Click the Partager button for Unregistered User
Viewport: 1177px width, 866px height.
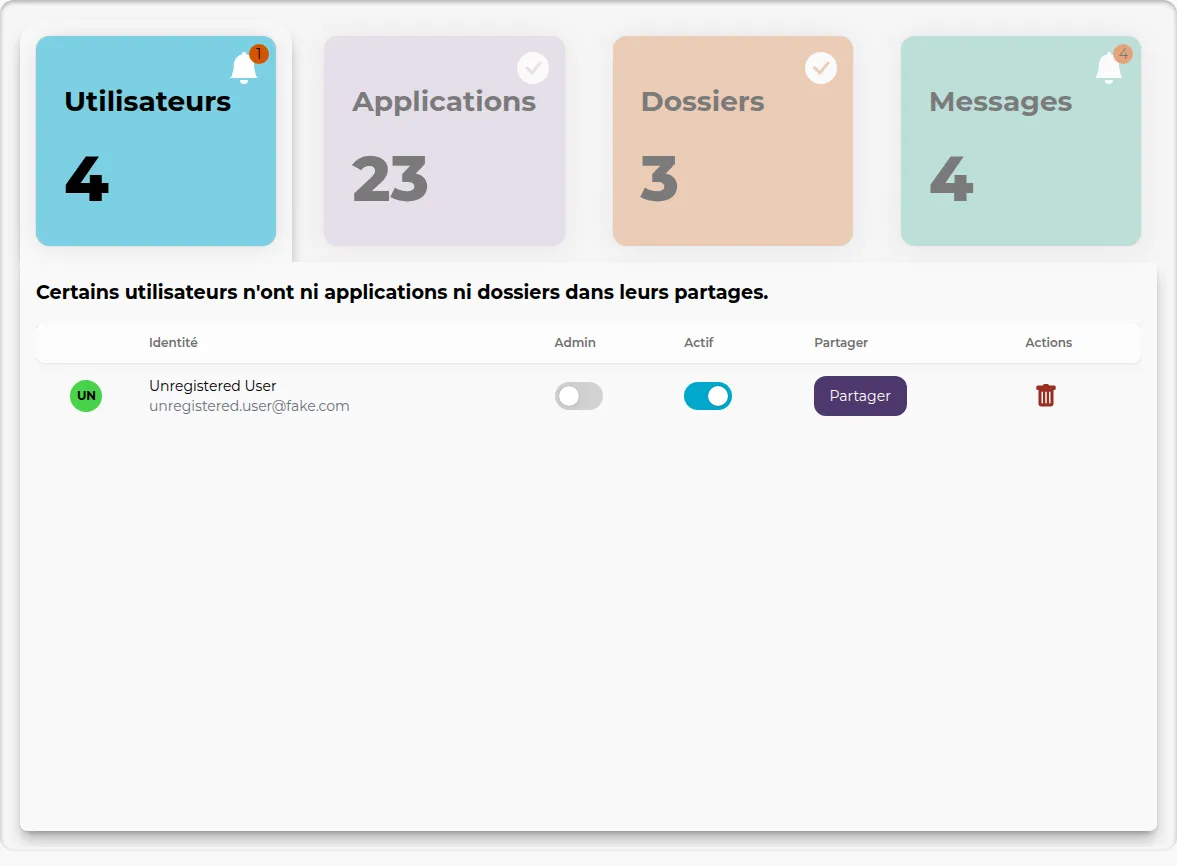pos(859,396)
